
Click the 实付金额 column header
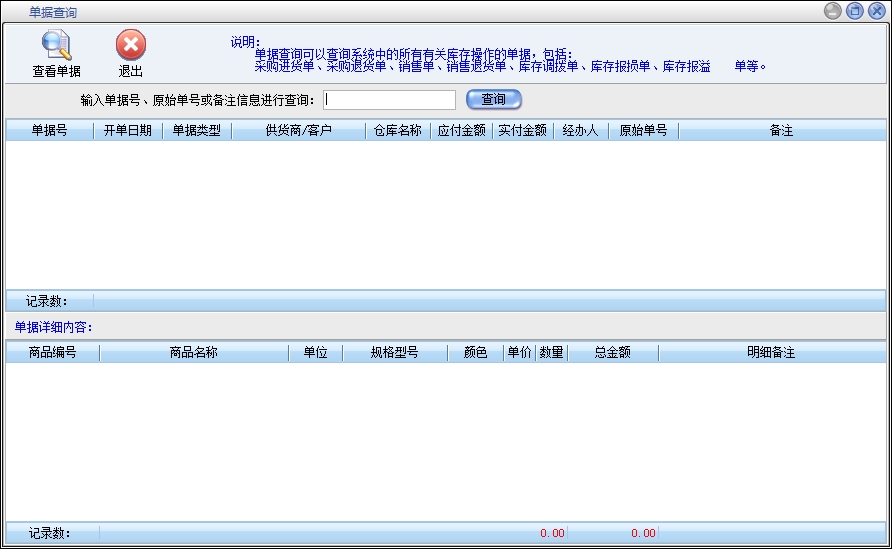(x=523, y=131)
